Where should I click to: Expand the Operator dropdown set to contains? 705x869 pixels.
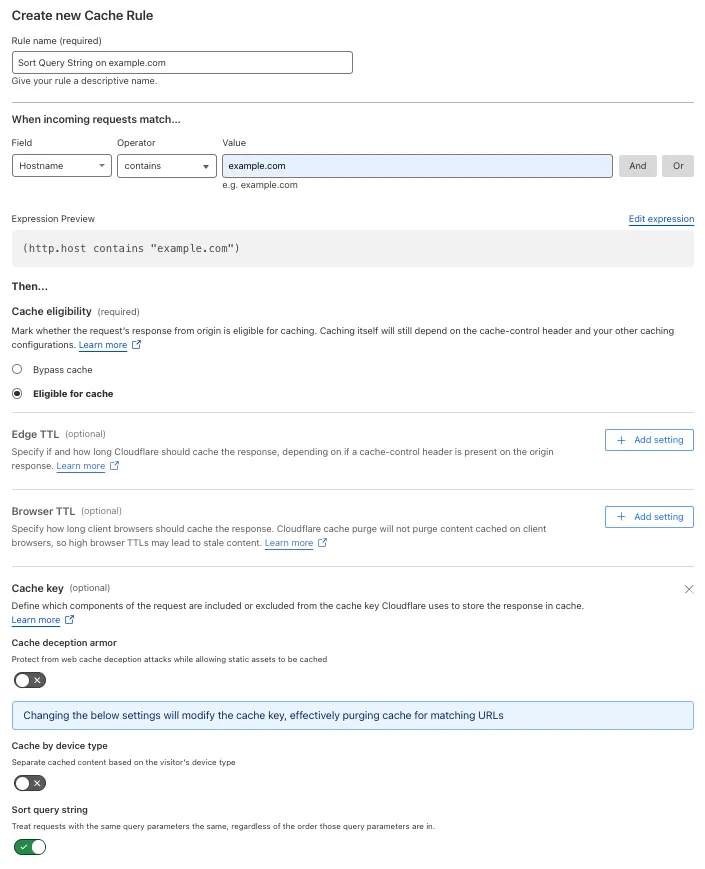tap(166, 165)
